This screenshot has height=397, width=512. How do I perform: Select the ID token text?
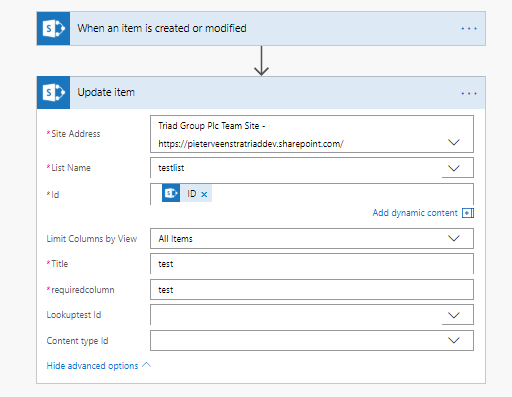[x=192, y=194]
